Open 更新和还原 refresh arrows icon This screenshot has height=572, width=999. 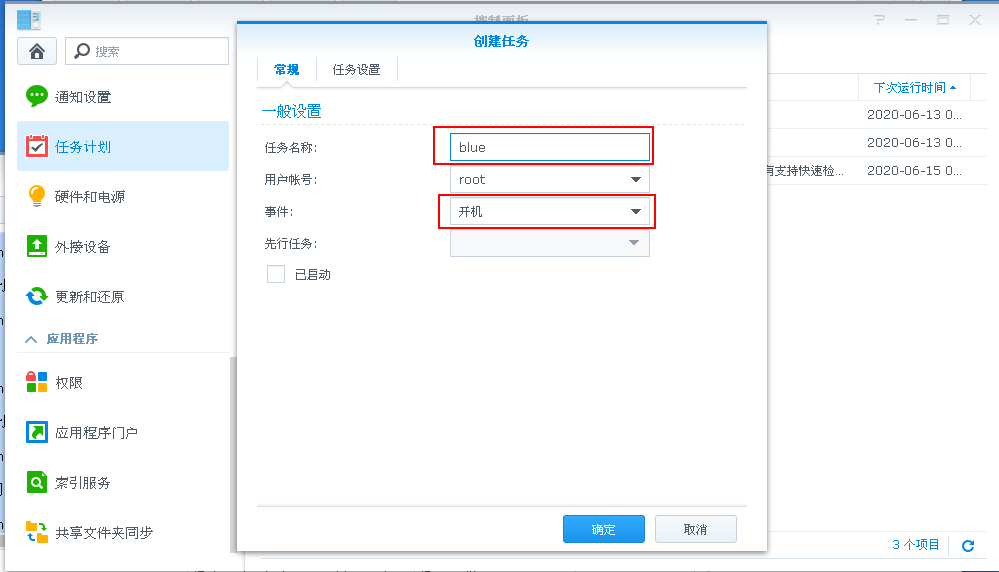[36, 296]
